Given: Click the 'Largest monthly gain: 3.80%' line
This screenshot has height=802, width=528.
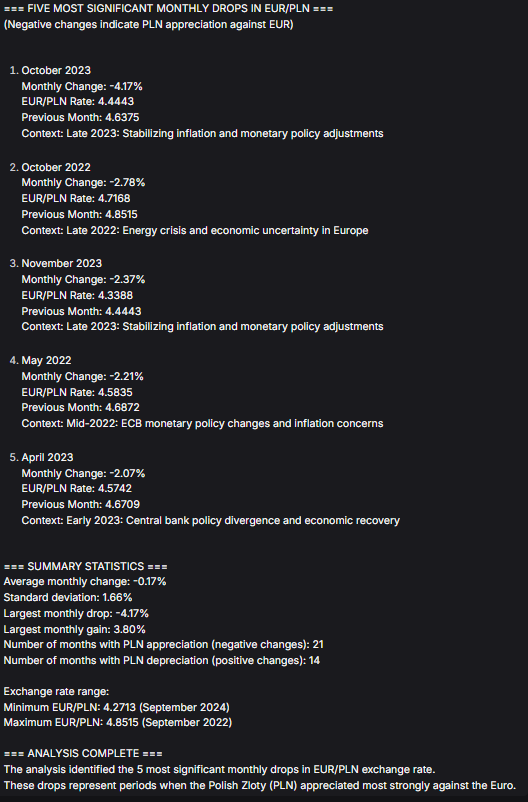Looking at the screenshot, I should [x=75, y=629].
